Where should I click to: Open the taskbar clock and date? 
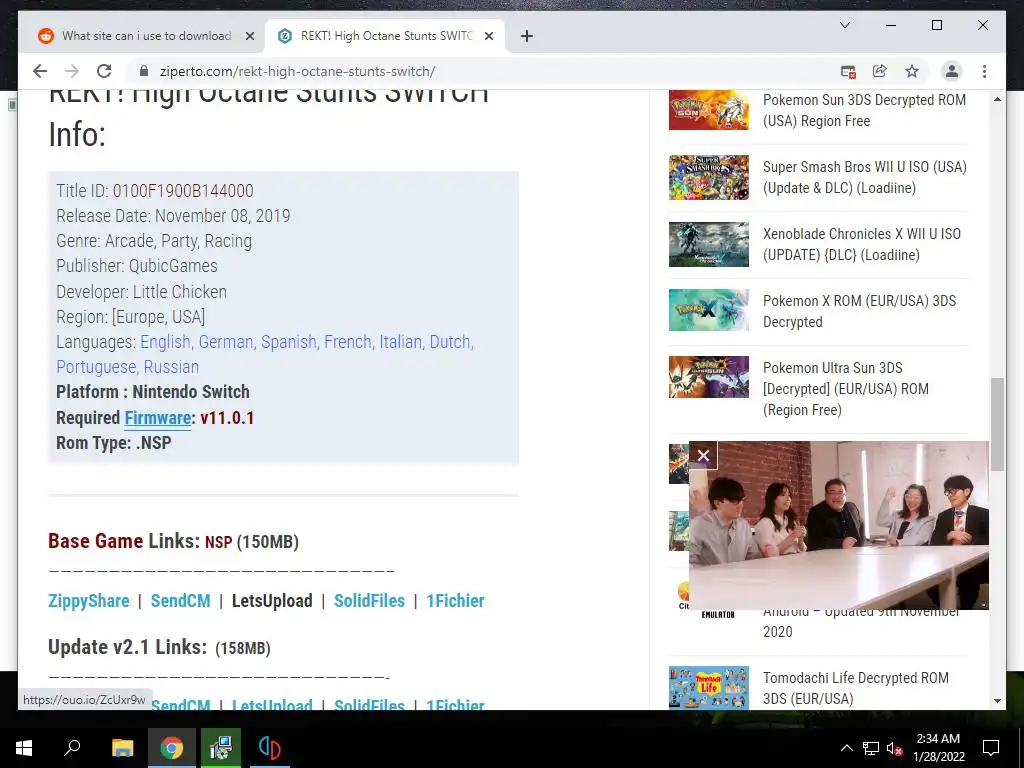tap(938, 748)
